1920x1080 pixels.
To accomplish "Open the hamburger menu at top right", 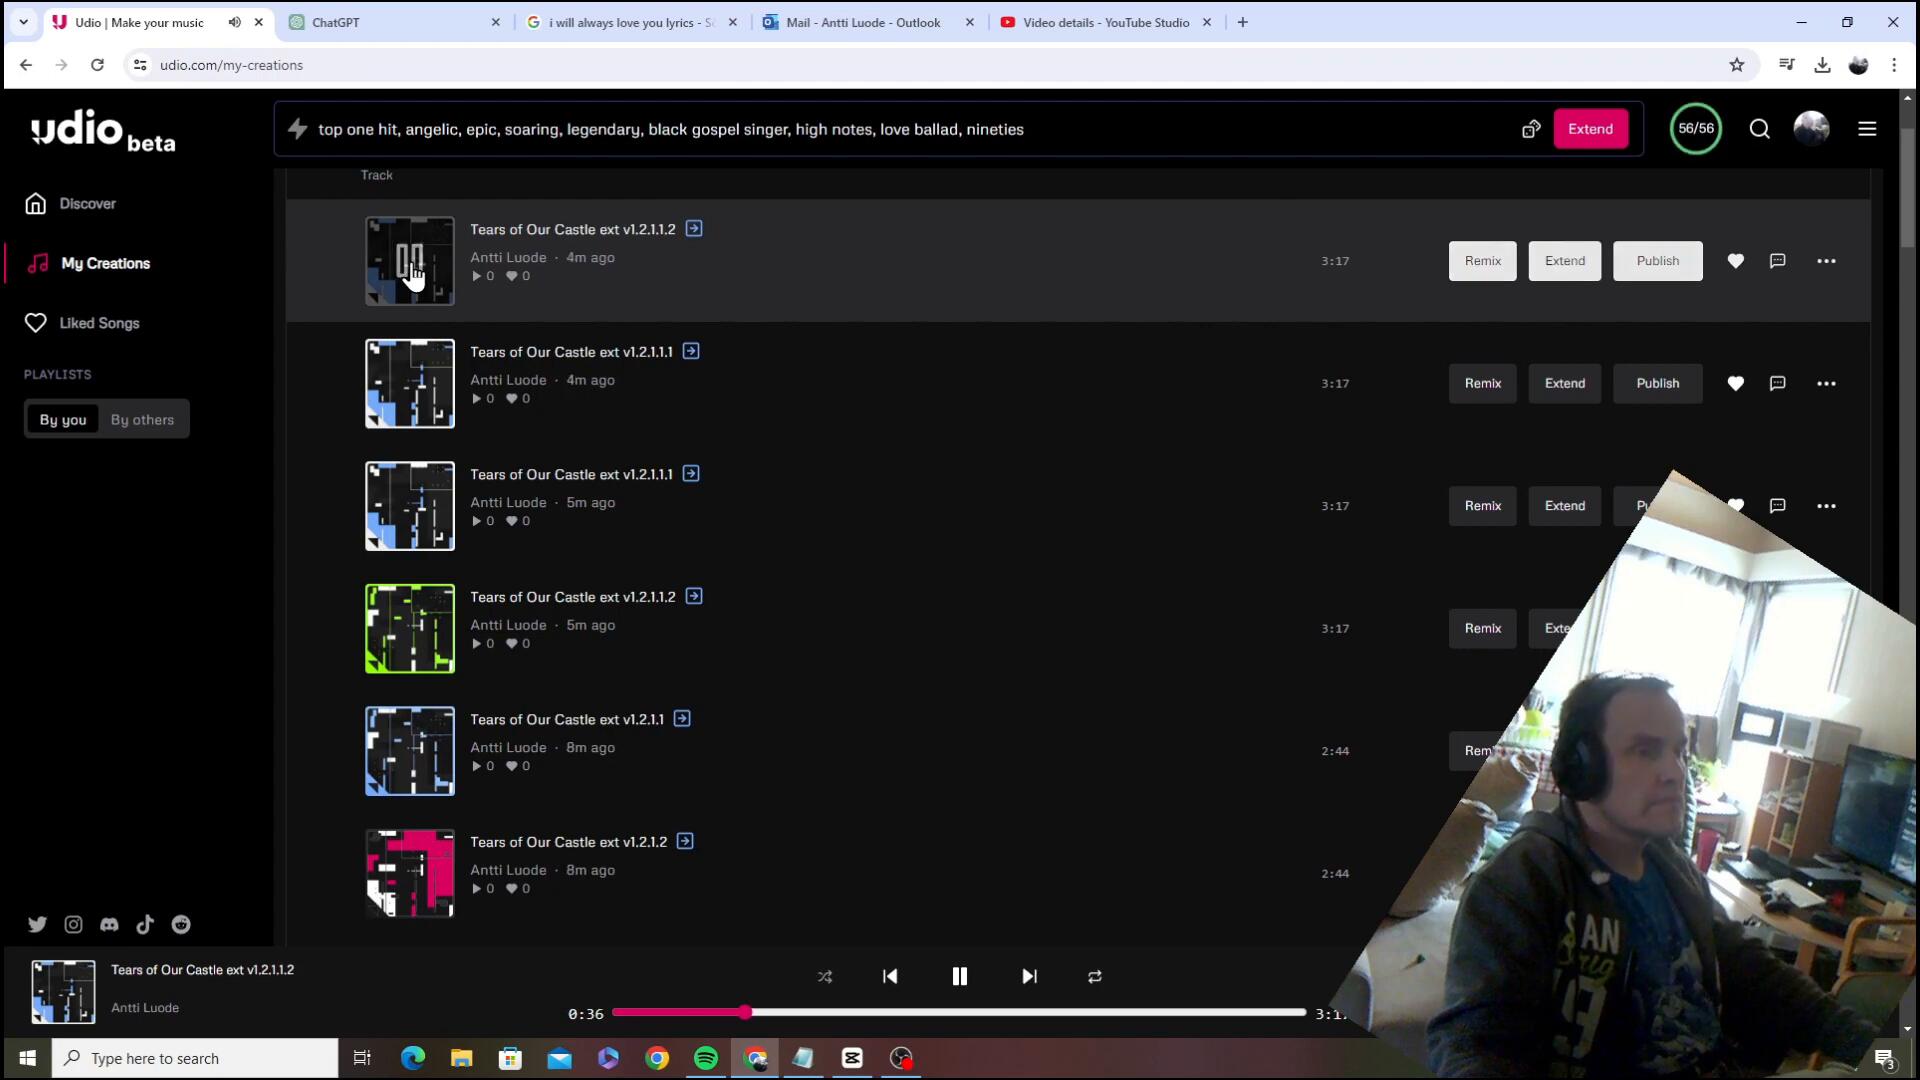I will [x=1866, y=129].
